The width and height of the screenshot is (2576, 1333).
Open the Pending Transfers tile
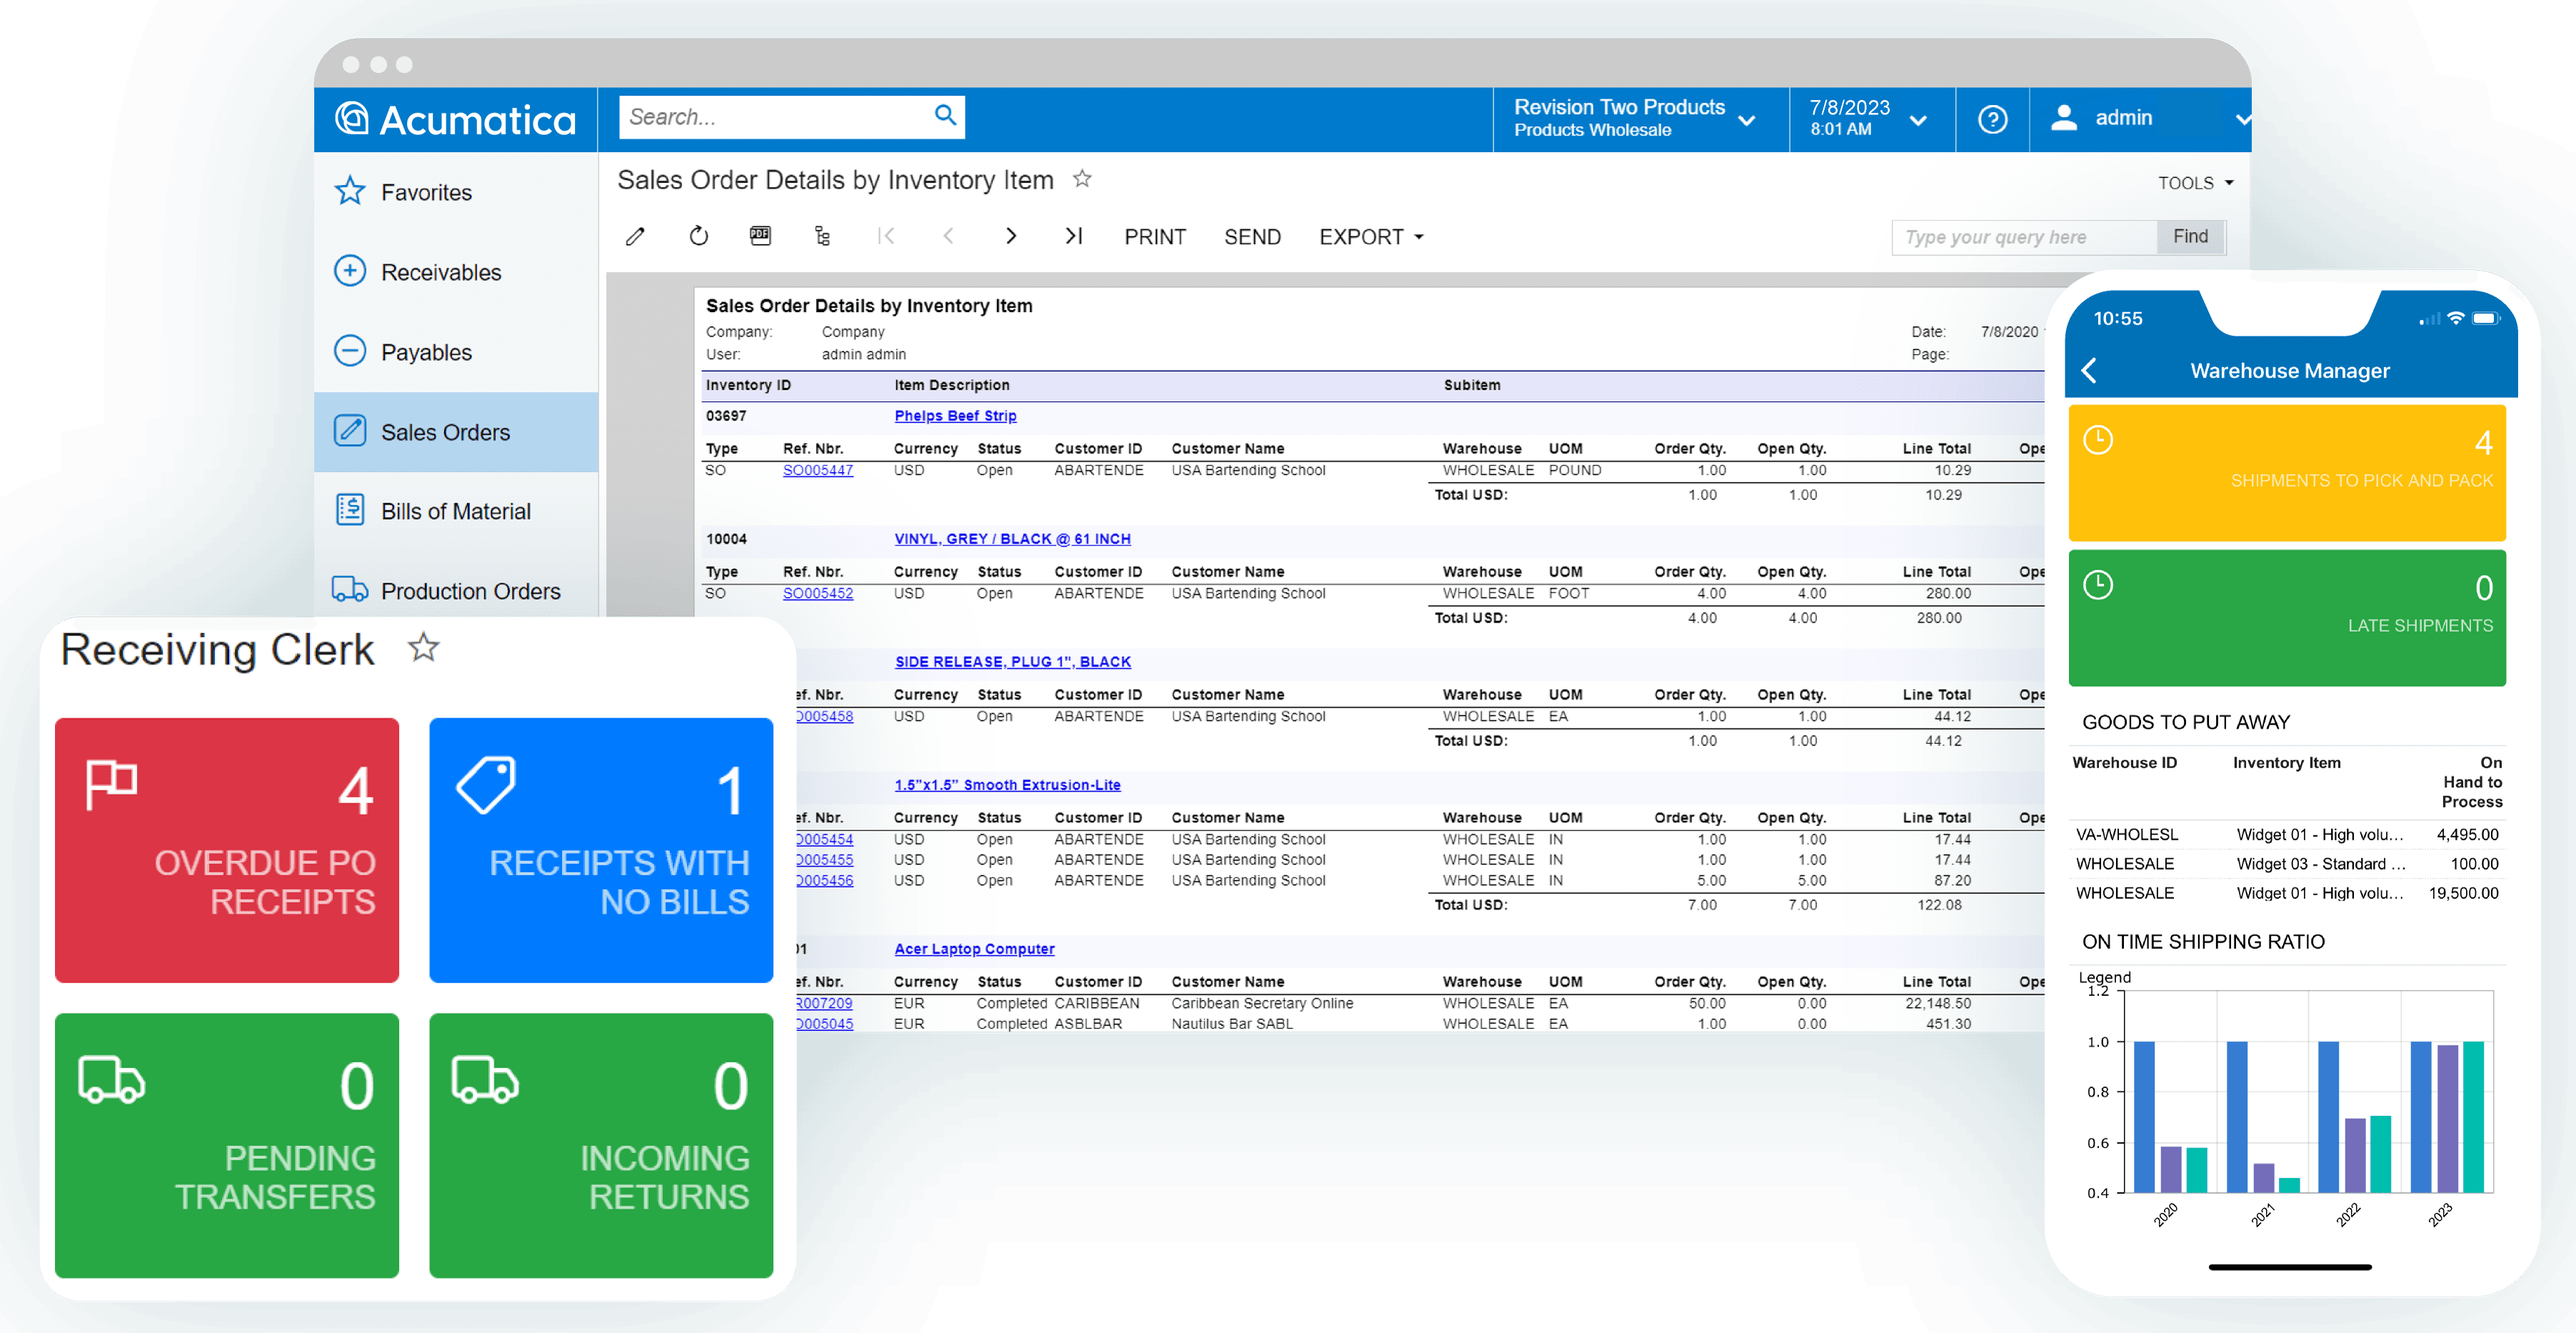coord(227,1145)
